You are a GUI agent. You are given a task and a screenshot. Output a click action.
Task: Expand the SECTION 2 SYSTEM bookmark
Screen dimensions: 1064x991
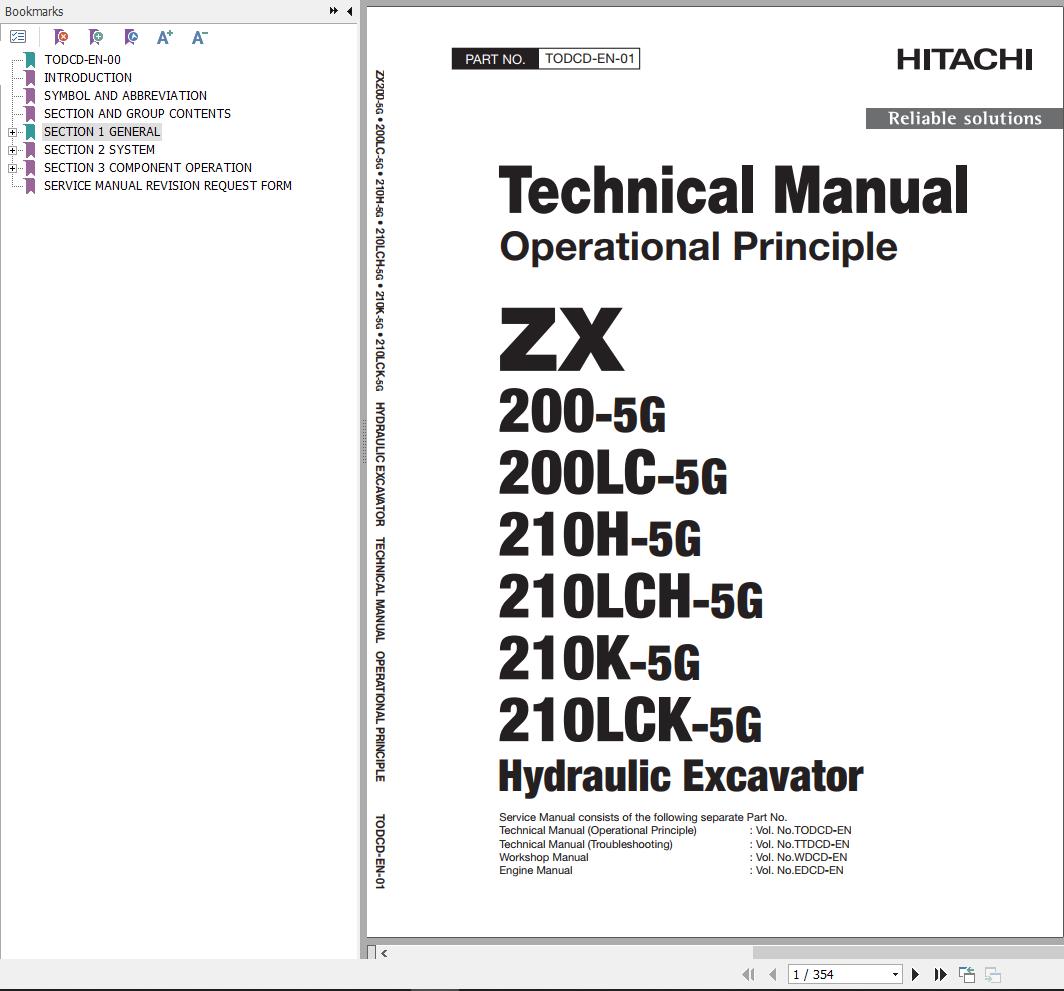tap(12, 150)
